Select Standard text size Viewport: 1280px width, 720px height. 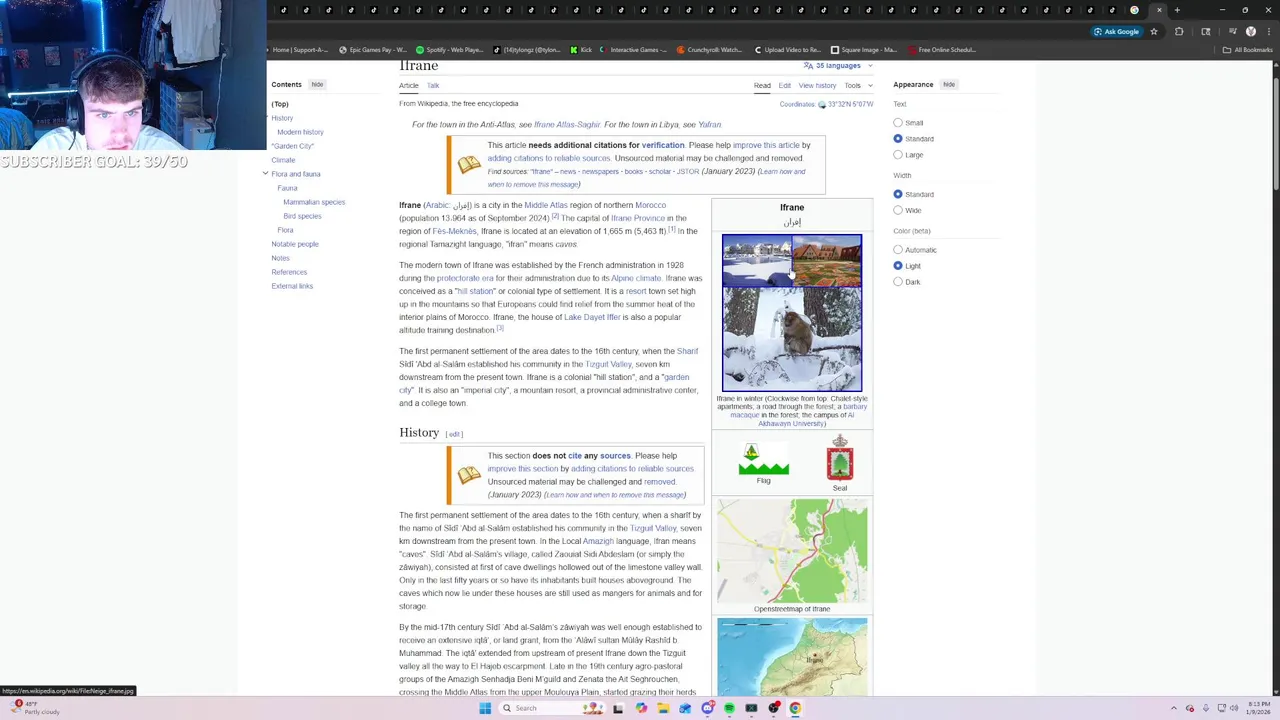(x=898, y=139)
